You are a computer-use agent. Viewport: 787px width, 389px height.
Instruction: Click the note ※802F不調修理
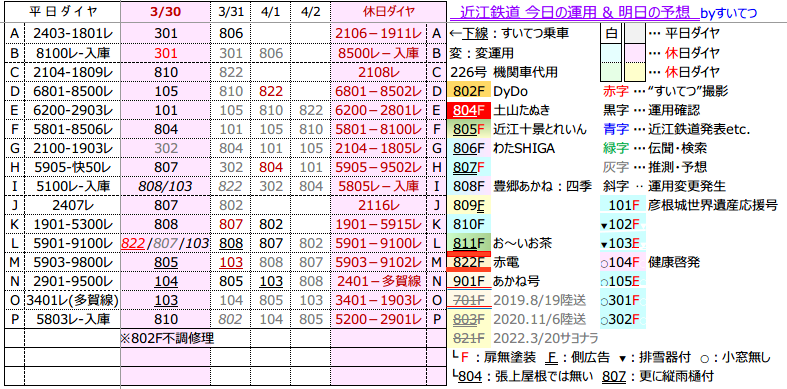point(168,338)
